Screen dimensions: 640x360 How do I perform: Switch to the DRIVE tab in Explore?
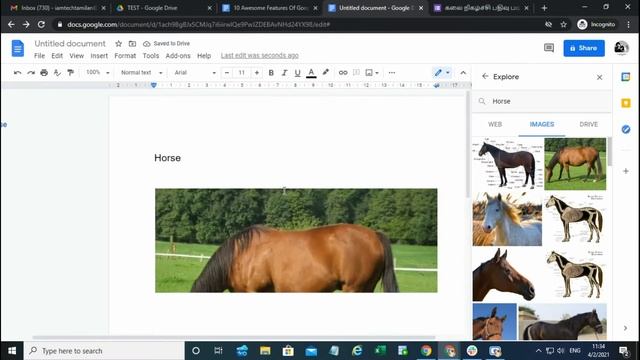[589, 124]
